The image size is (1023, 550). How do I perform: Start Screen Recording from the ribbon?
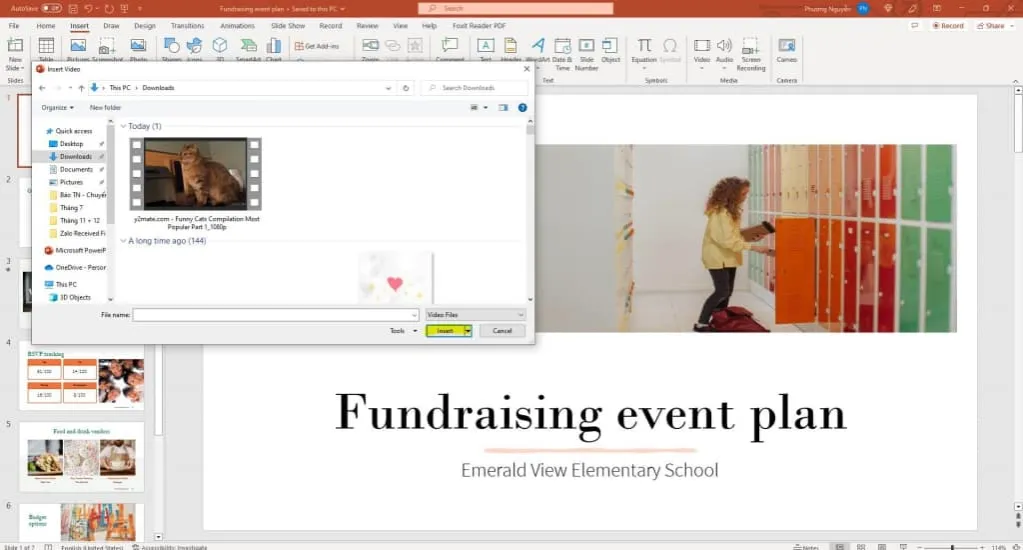pyautogui.click(x=750, y=47)
